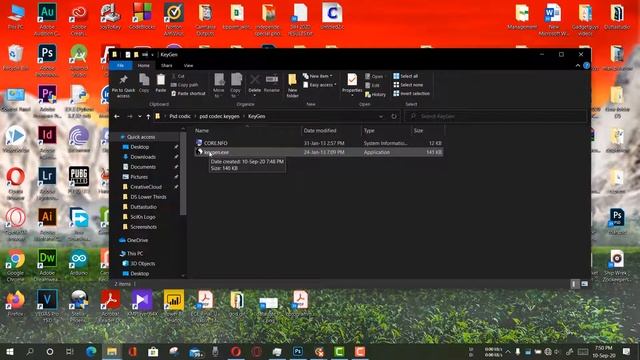Refresh the KeyGen folder view
The width and height of the screenshot is (640, 360).
394,116
